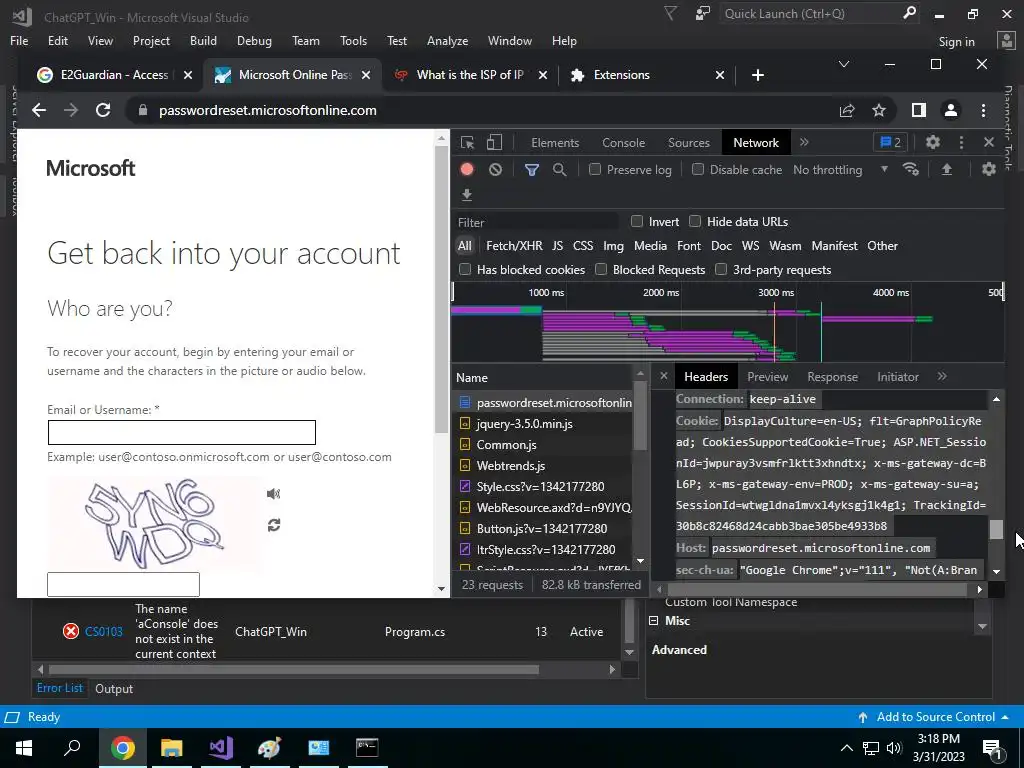Refresh the captcha image icon
This screenshot has height=768, width=1024.
tap(274, 525)
